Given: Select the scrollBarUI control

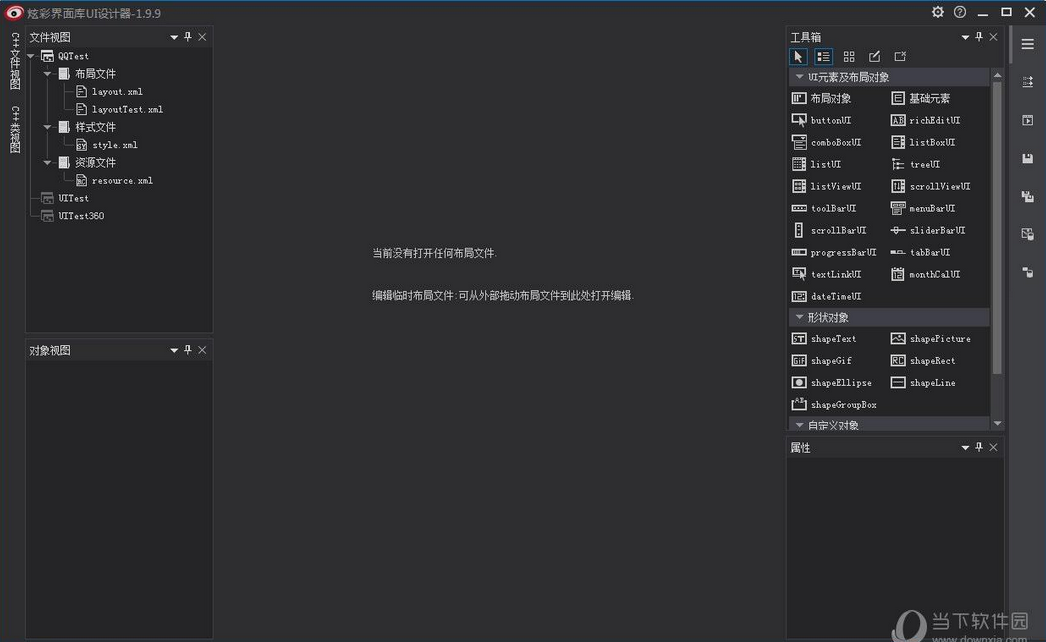Looking at the screenshot, I should click(x=829, y=231).
